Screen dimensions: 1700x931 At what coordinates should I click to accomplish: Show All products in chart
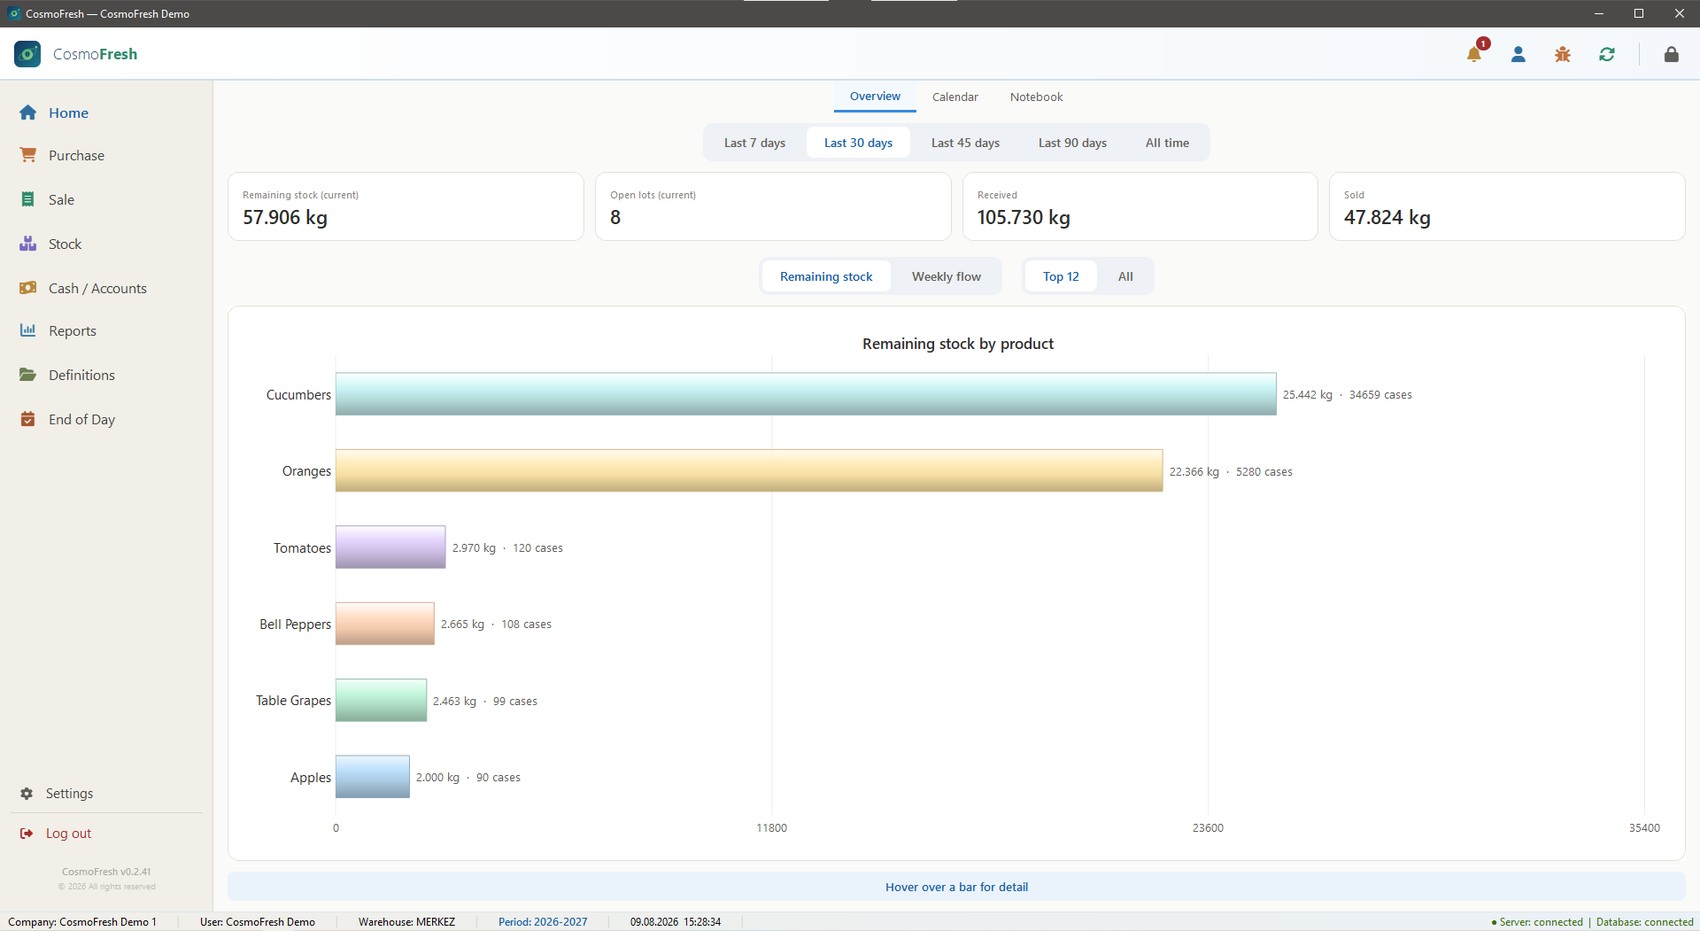[x=1125, y=277]
